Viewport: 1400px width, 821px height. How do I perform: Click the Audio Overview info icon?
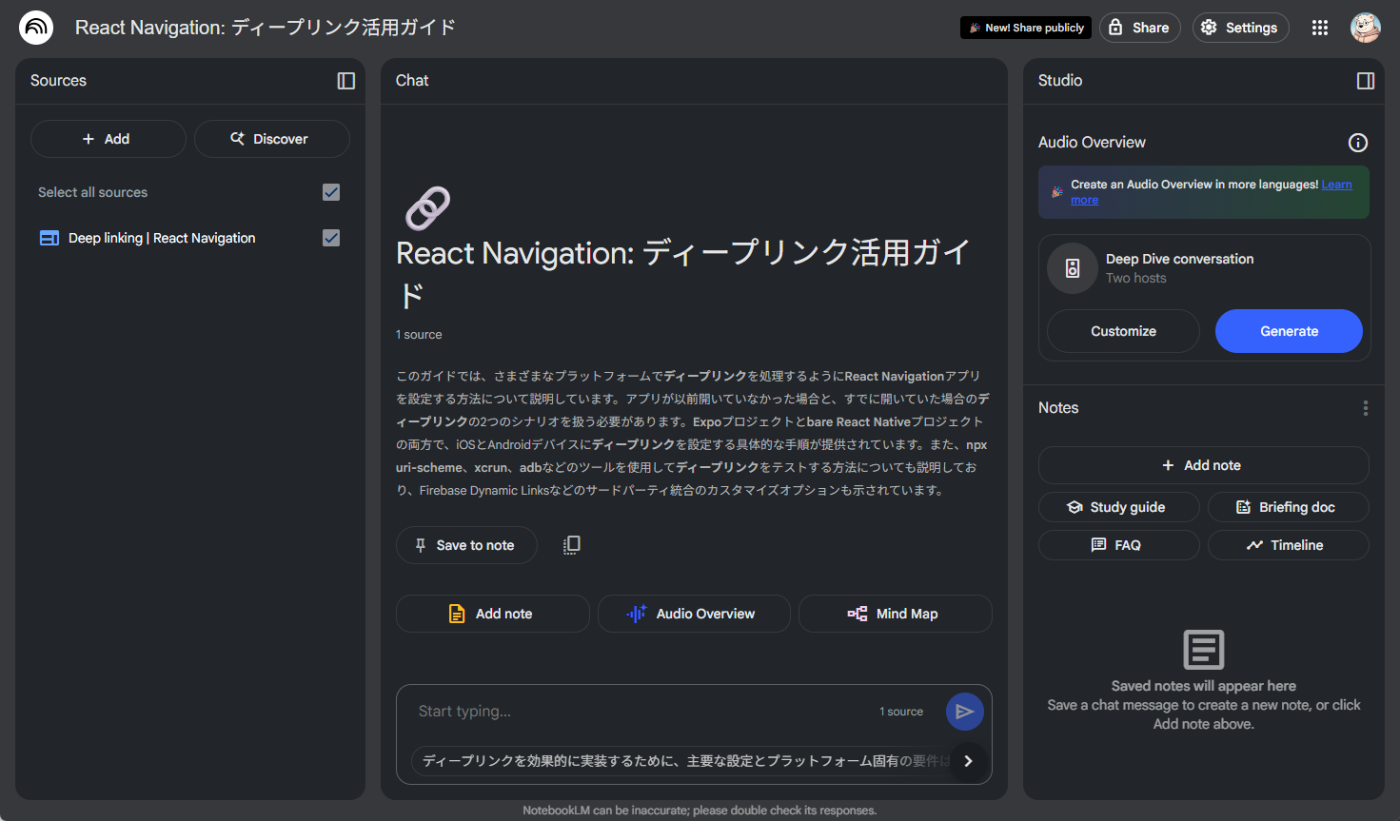pyautogui.click(x=1357, y=143)
